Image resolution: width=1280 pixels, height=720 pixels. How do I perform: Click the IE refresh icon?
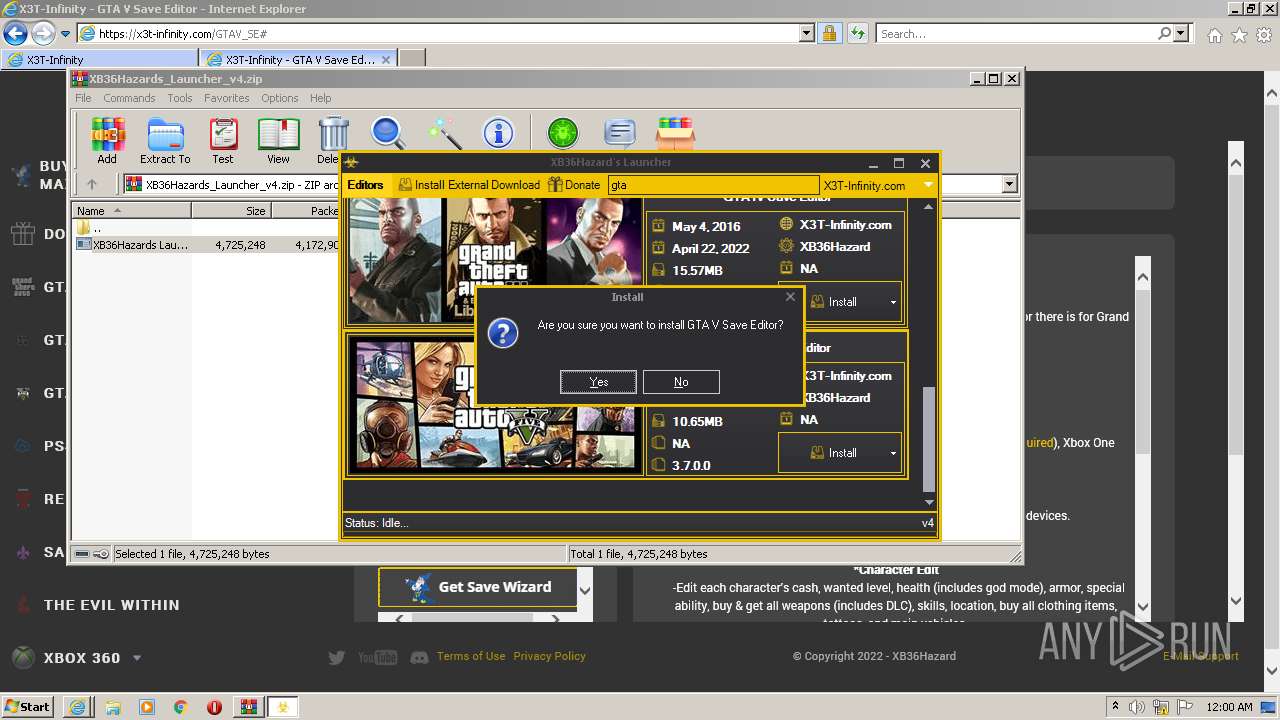[857, 34]
